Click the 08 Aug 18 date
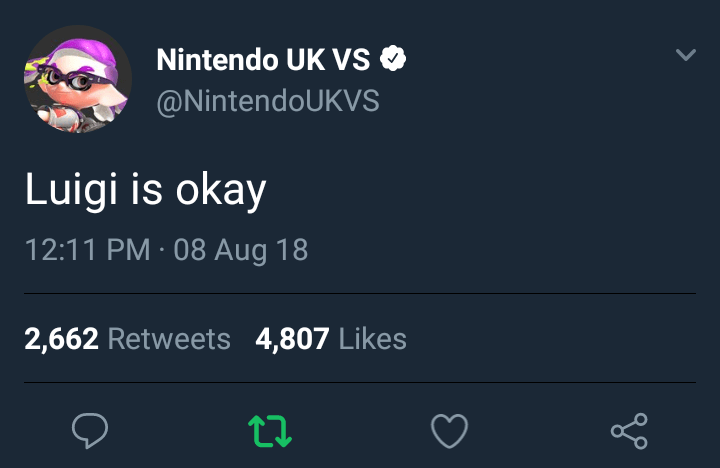 (240, 249)
